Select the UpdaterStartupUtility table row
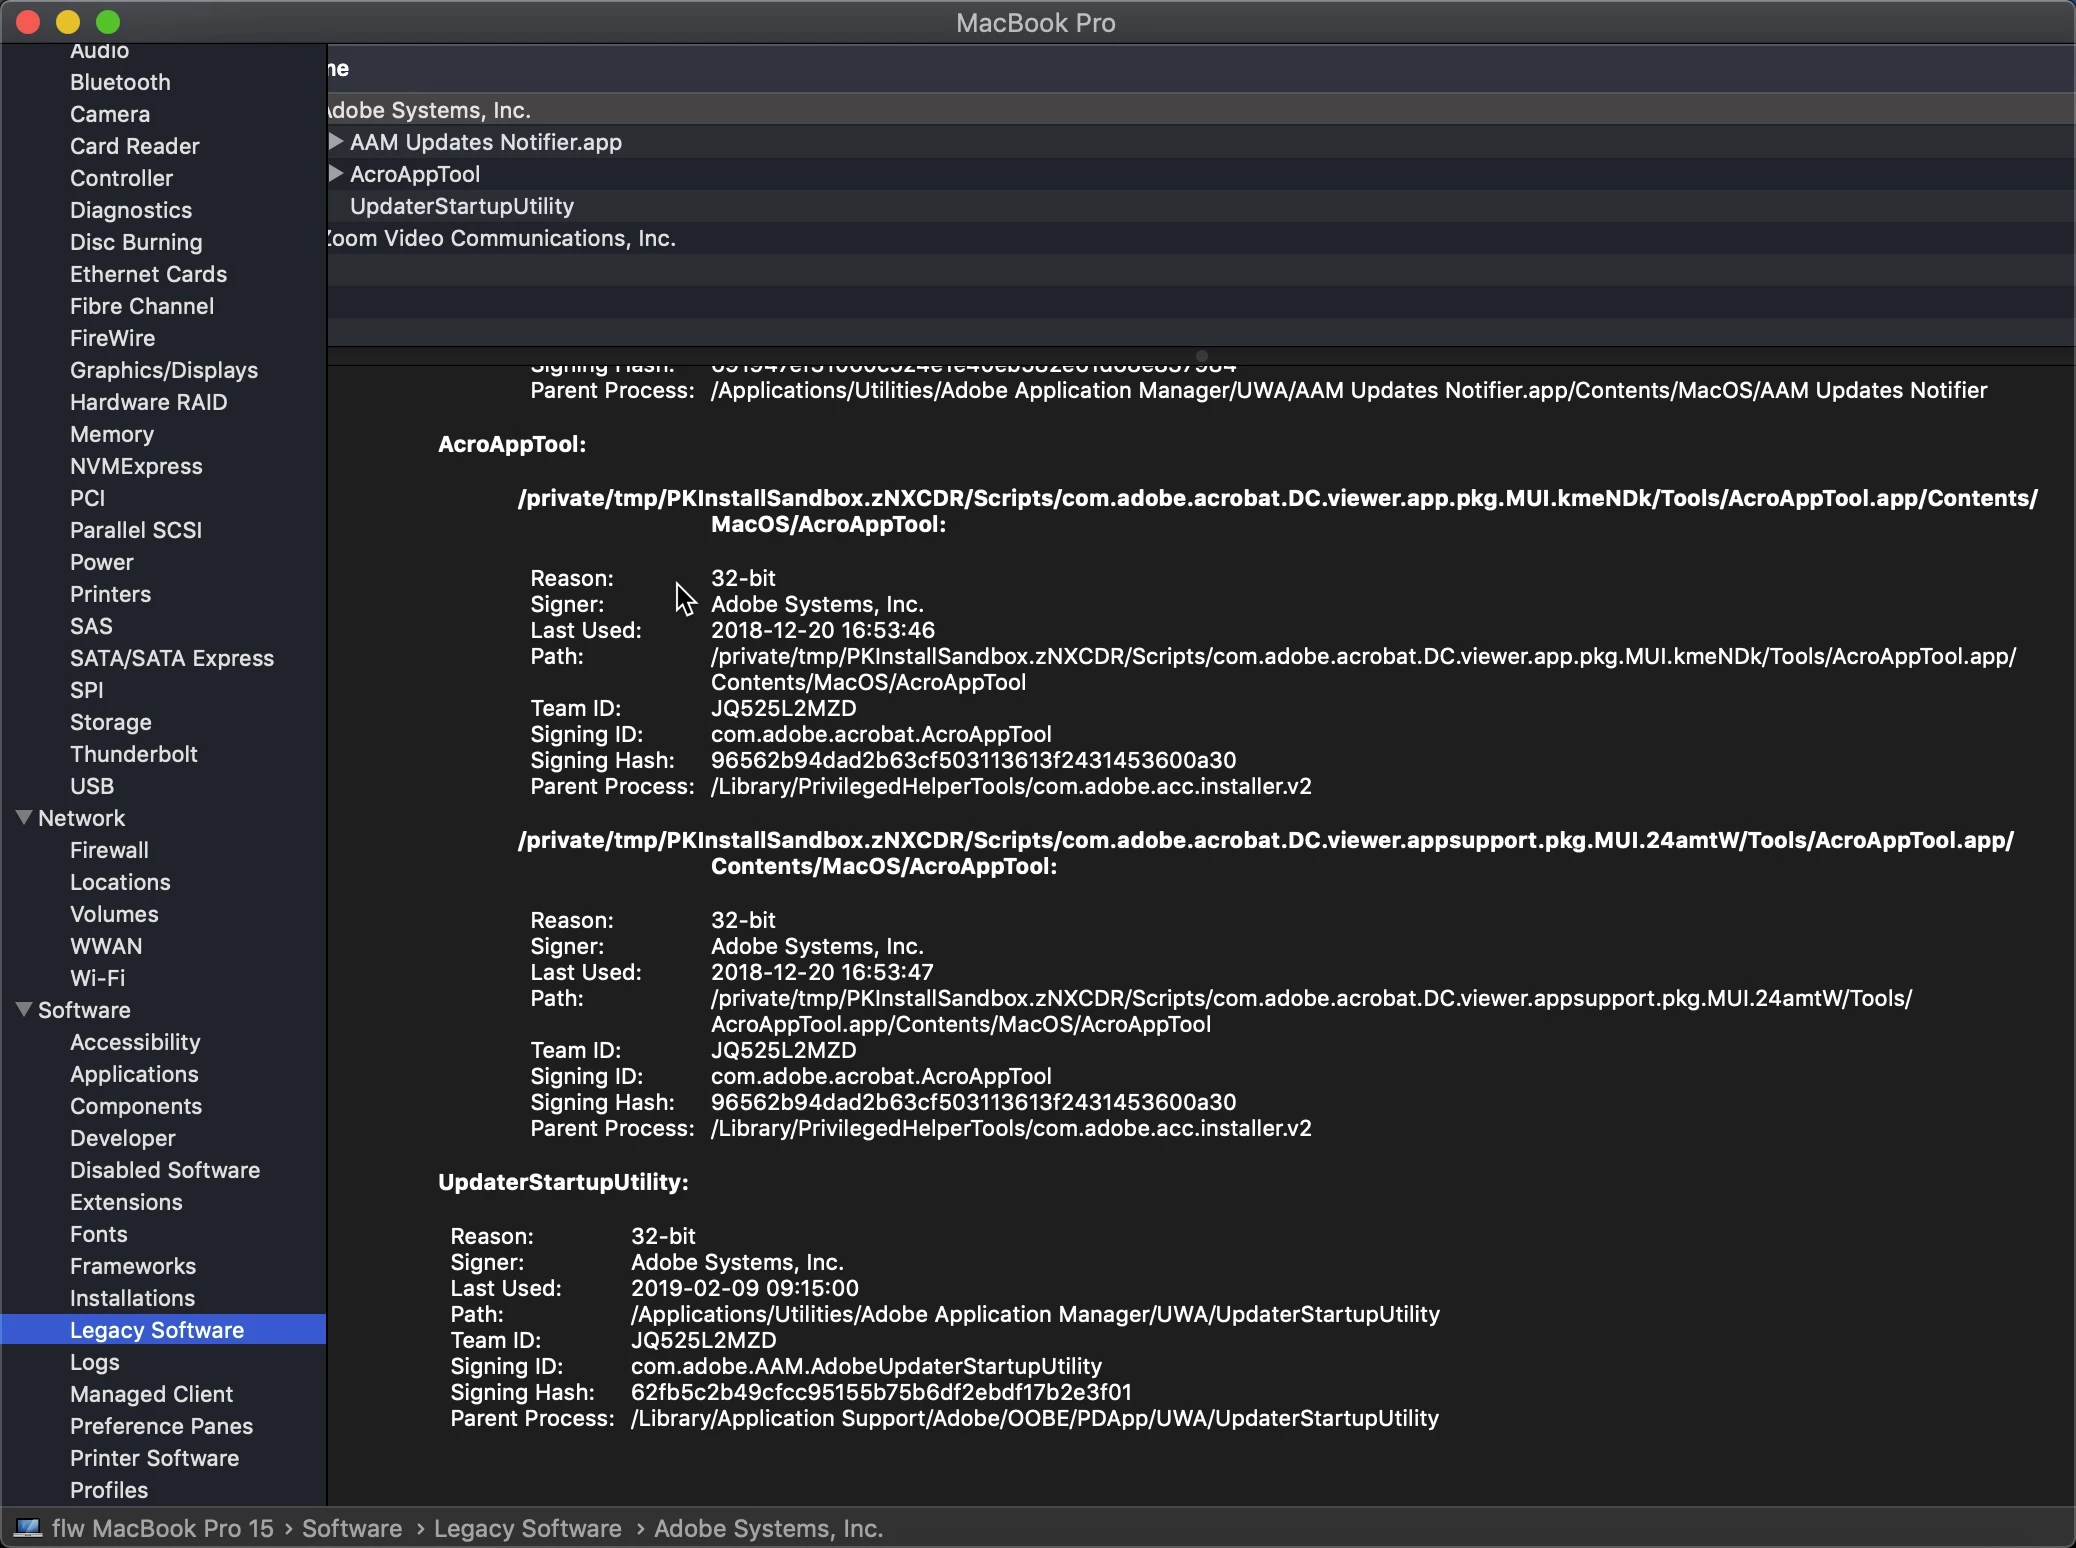Screen dimensions: 2076x1548 [x=462, y=206]
